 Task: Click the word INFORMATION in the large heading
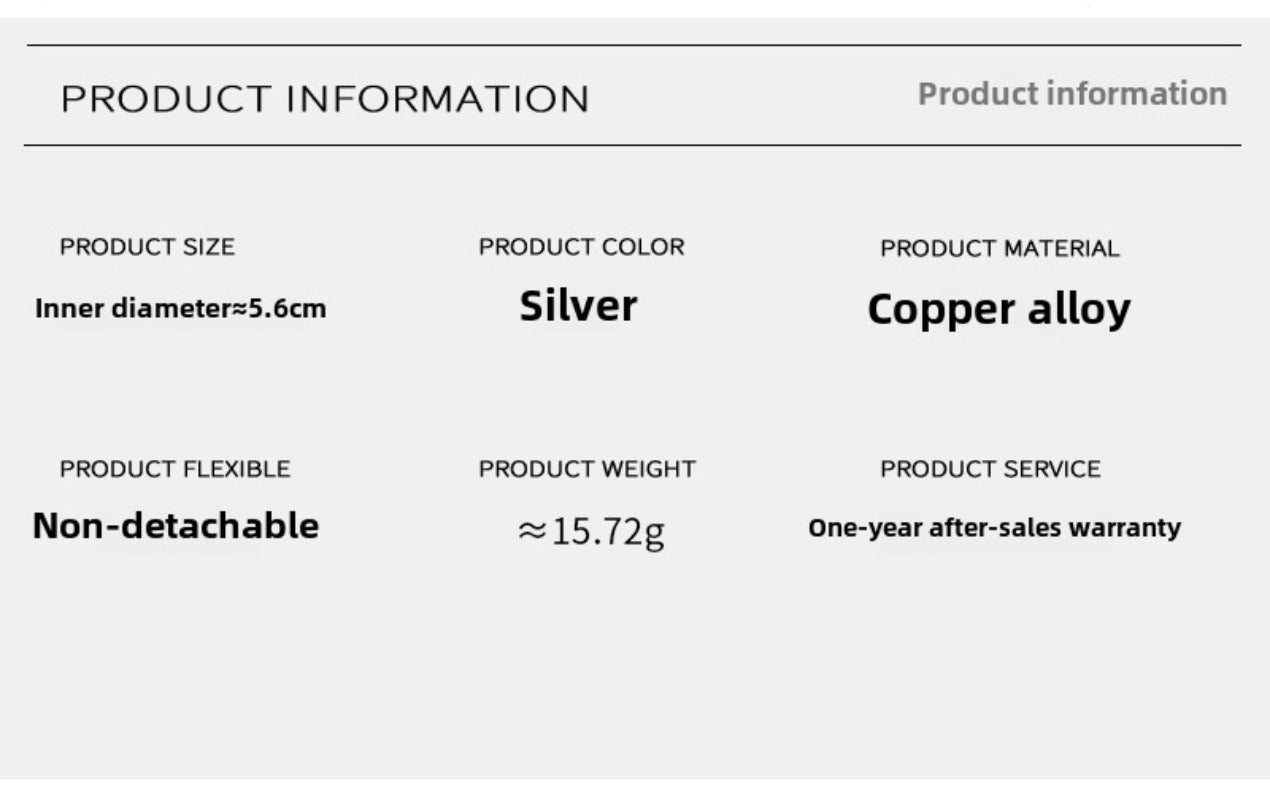pyautogui.click(x=438, y=100)
